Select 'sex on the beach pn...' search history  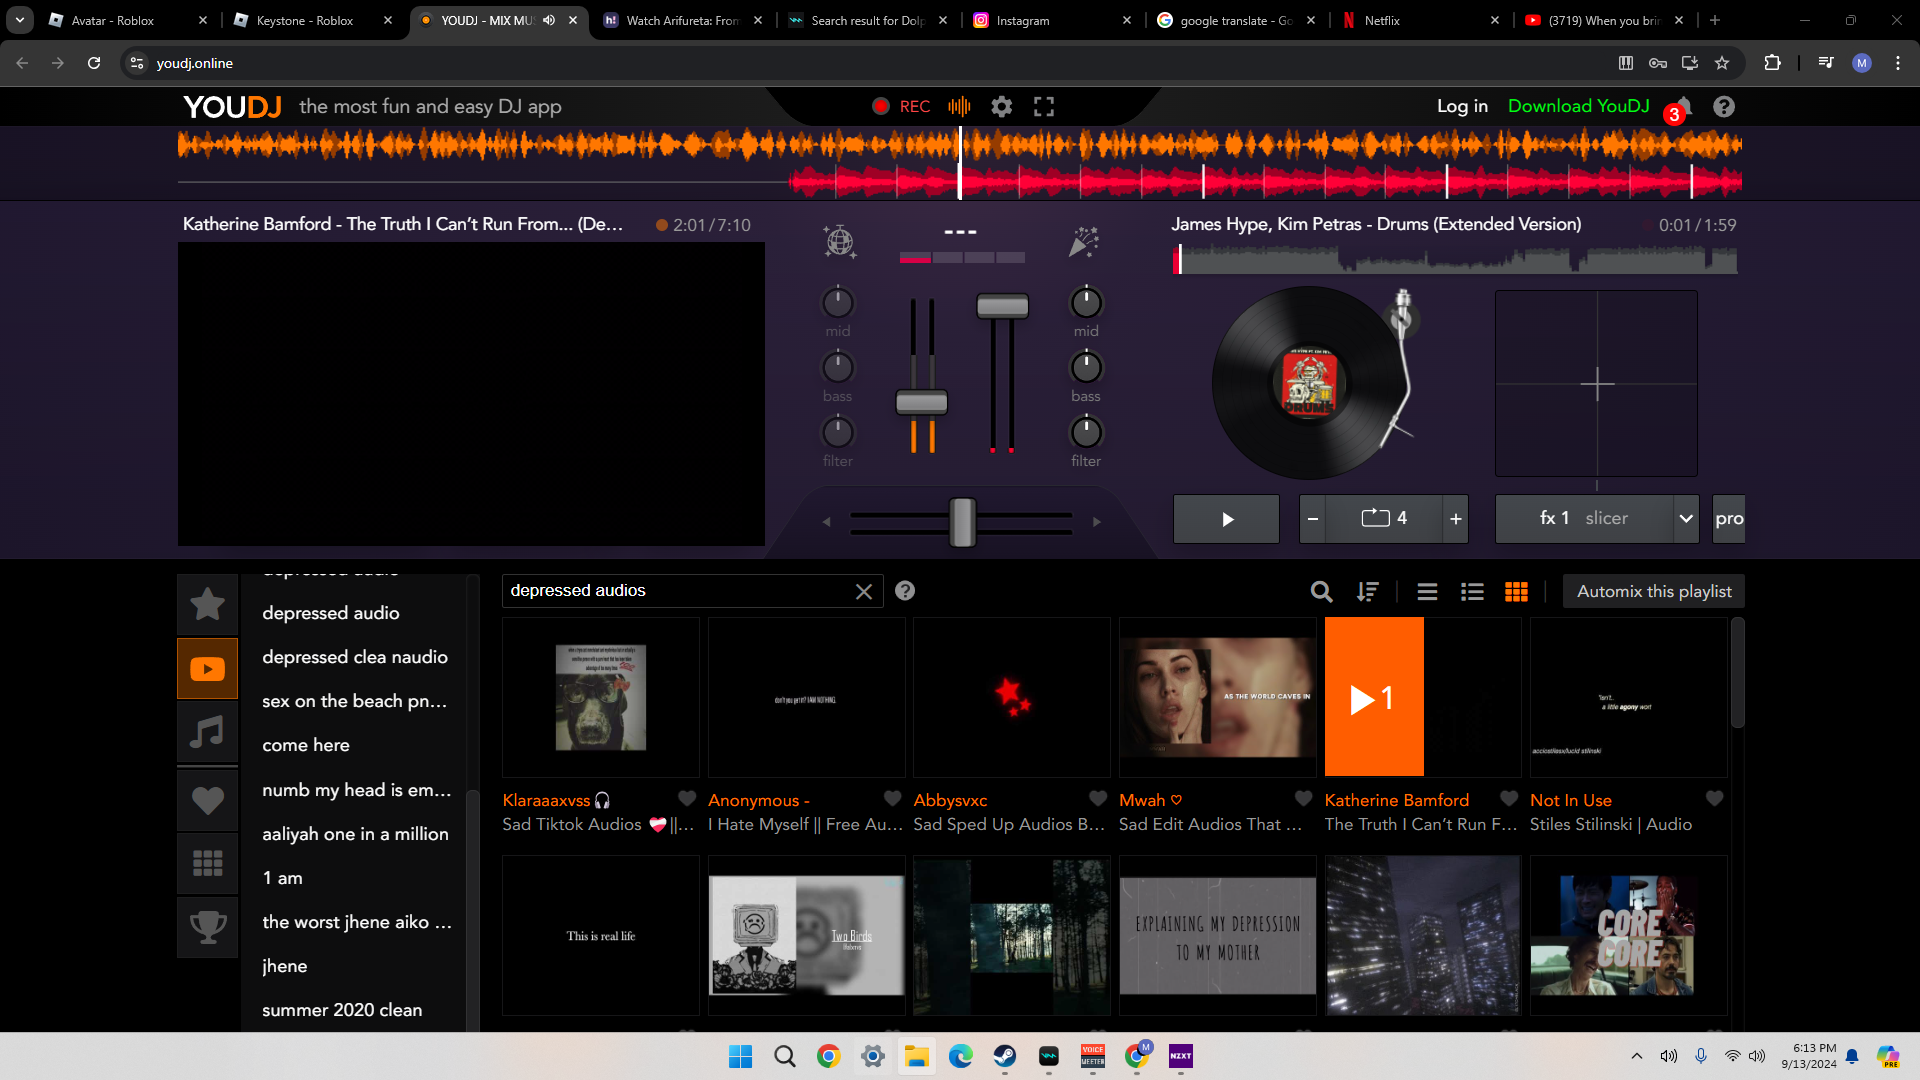[x=355, y=701]
